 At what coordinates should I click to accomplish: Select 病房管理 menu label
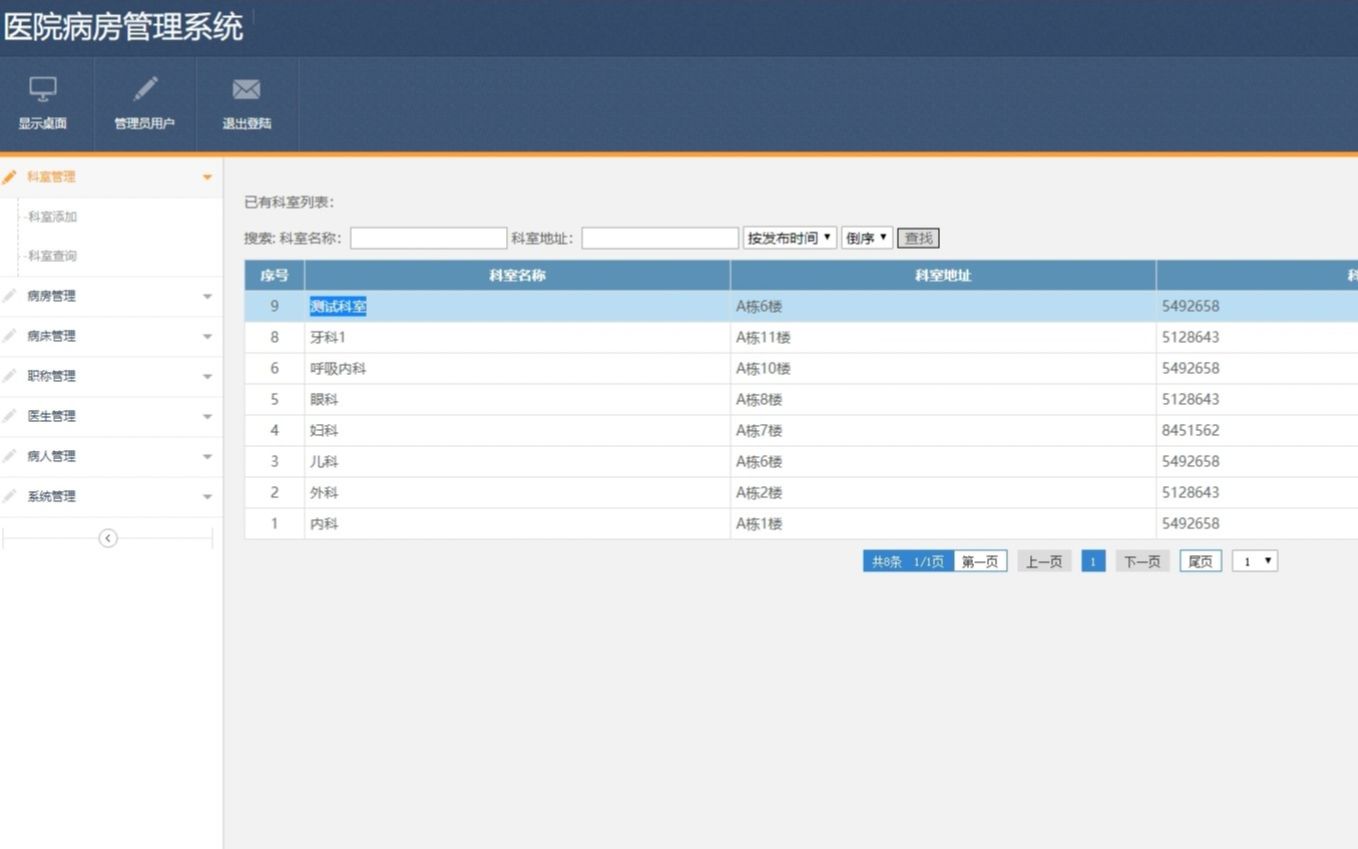(51, 296)
